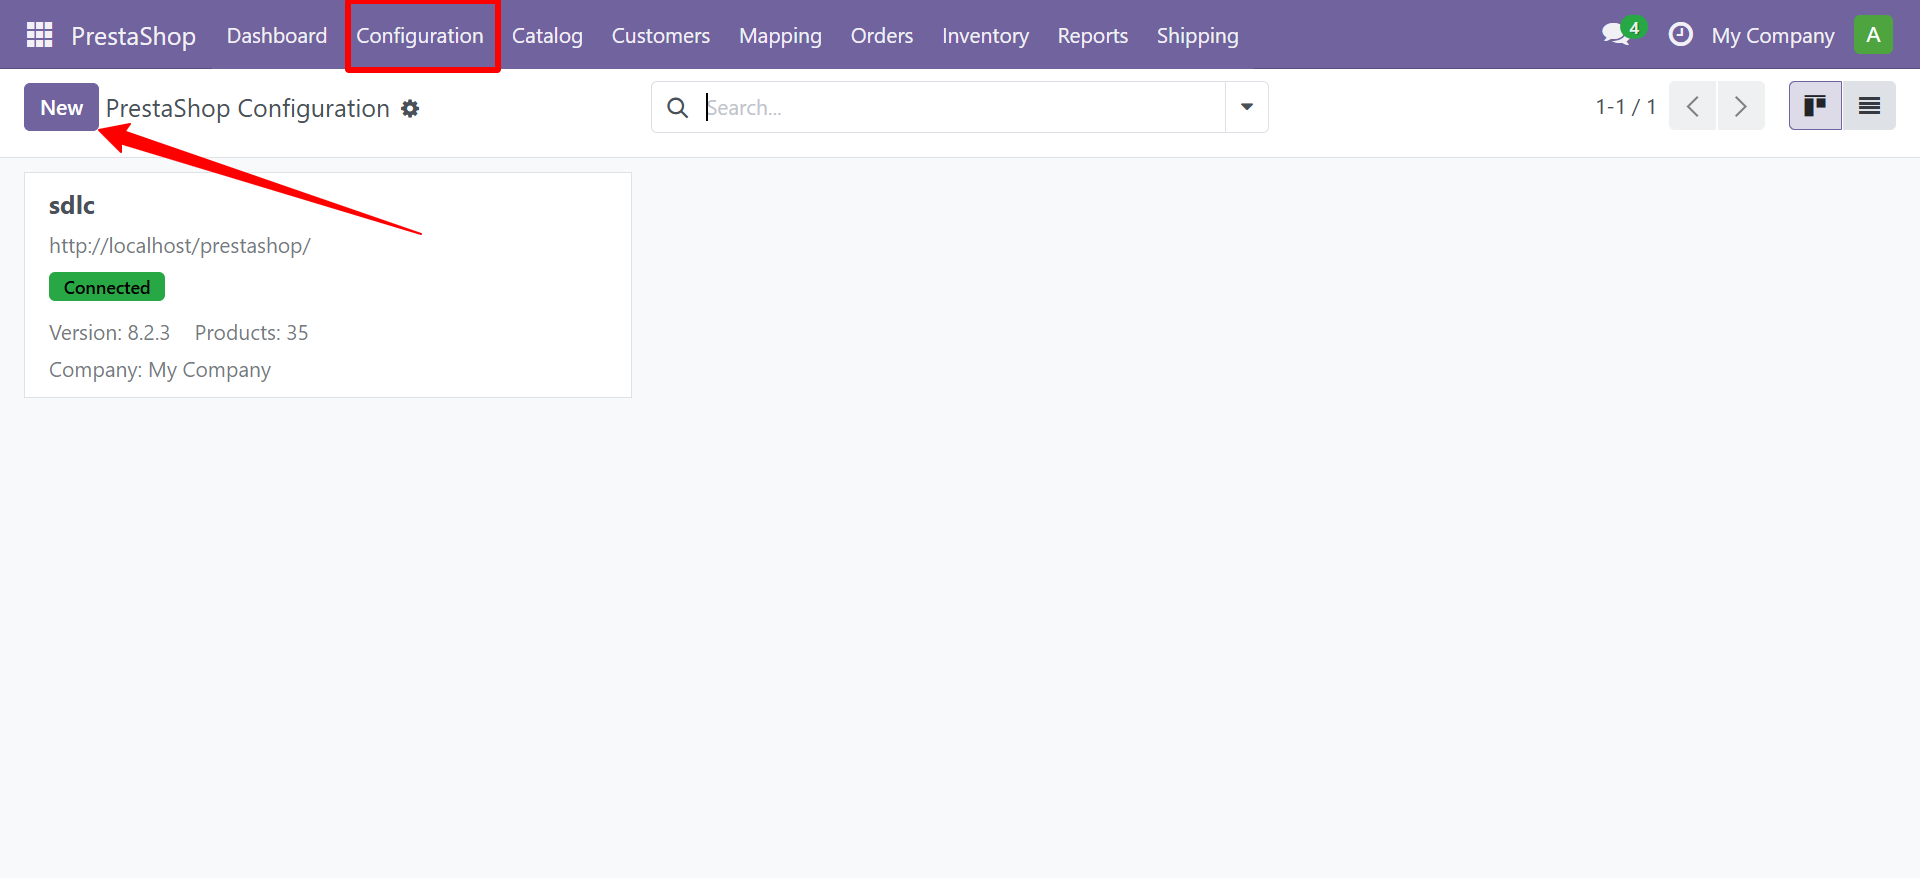Open the Reports menu
This screenshot has height=878, width=1920.
point(1093,36)
